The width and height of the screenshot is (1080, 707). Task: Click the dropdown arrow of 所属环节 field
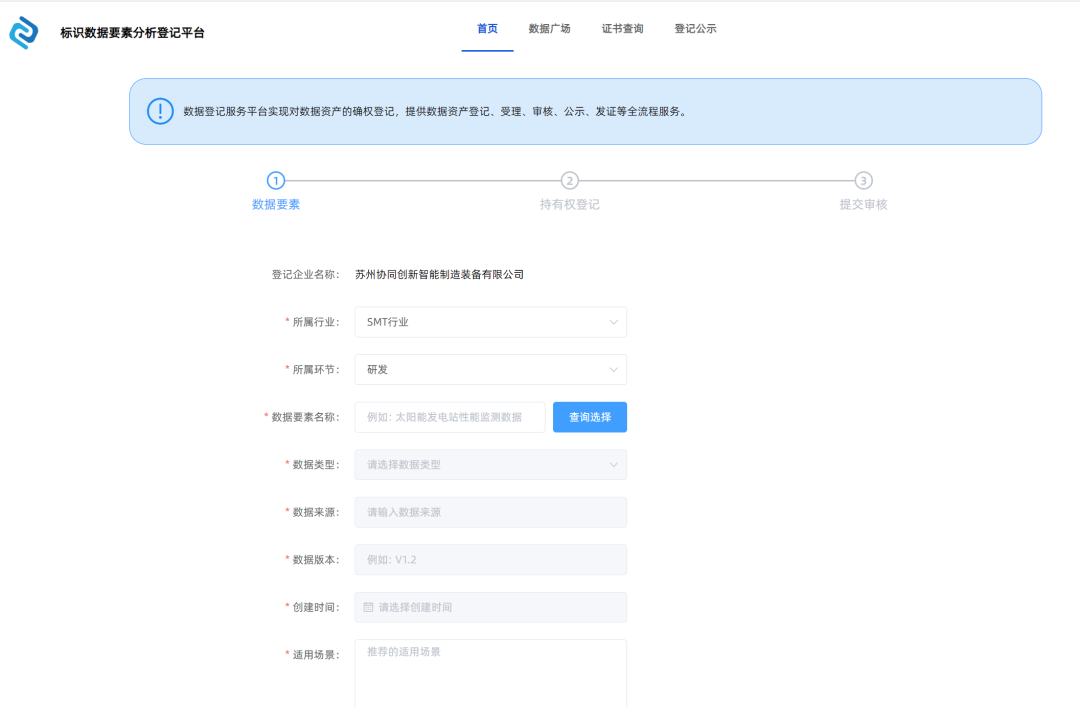tap(614, 369)
